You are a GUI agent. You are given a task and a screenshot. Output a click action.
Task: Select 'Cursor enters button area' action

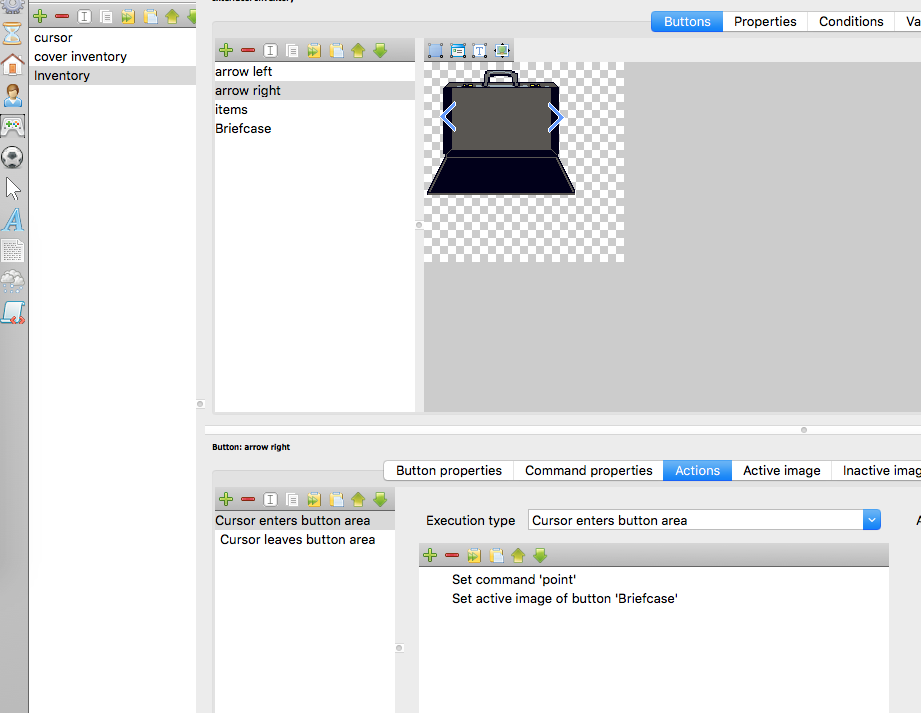(x=304, y=520)
